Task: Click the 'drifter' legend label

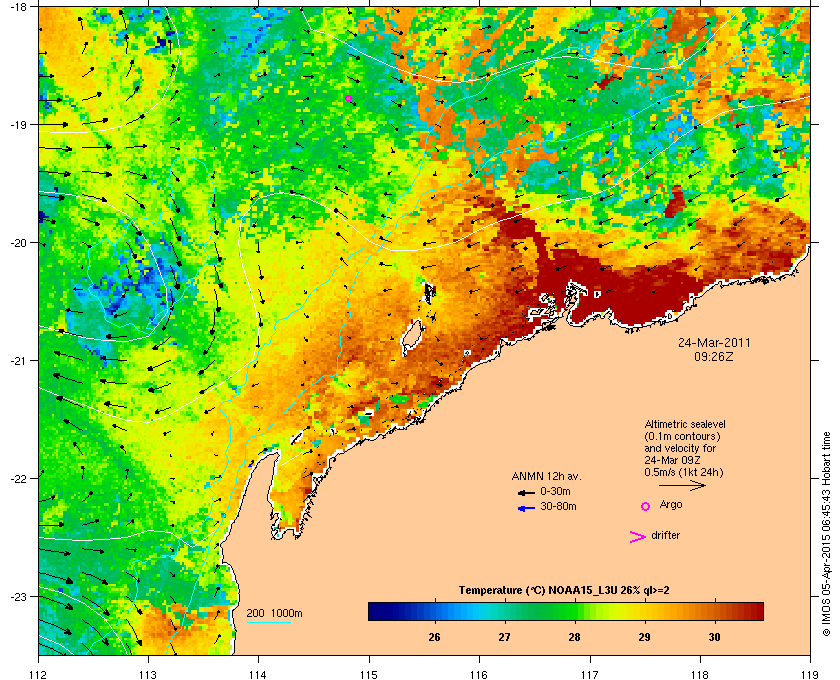Action: 665,535
